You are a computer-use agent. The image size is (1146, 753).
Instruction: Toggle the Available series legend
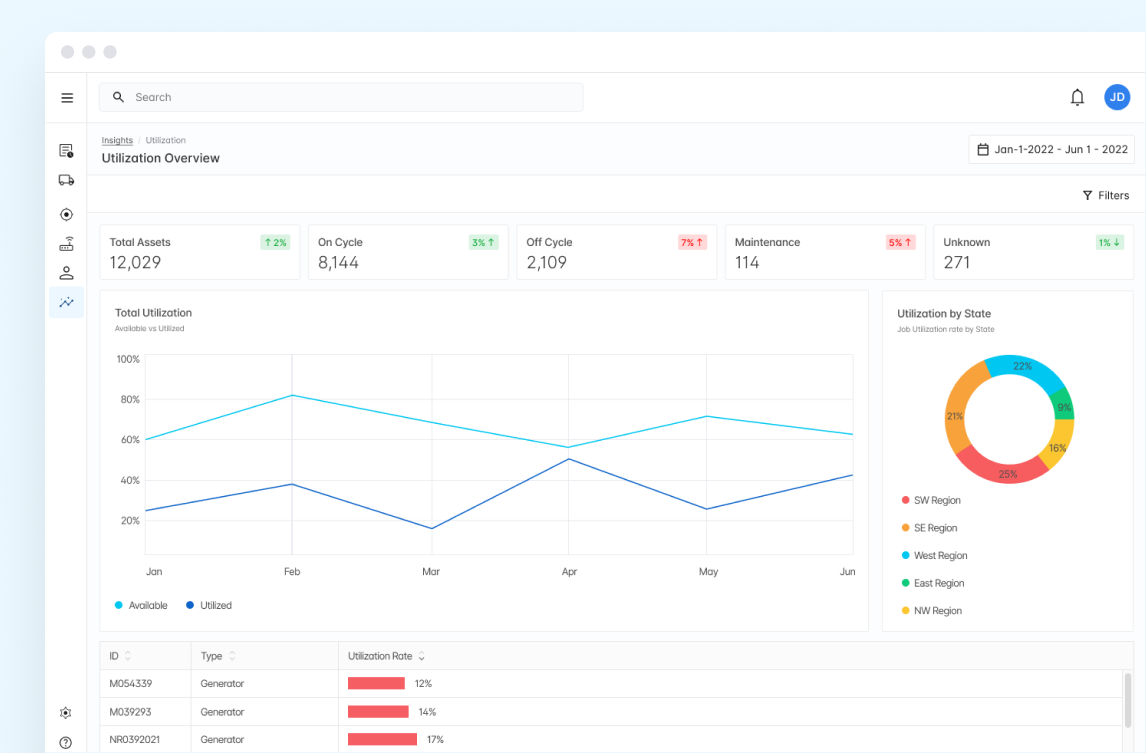(141, 605)
